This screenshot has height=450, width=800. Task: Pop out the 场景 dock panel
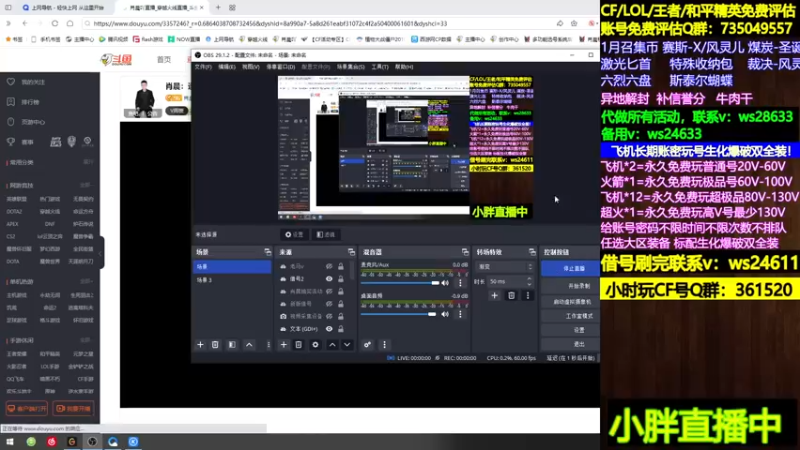click(x=267, y=252)
